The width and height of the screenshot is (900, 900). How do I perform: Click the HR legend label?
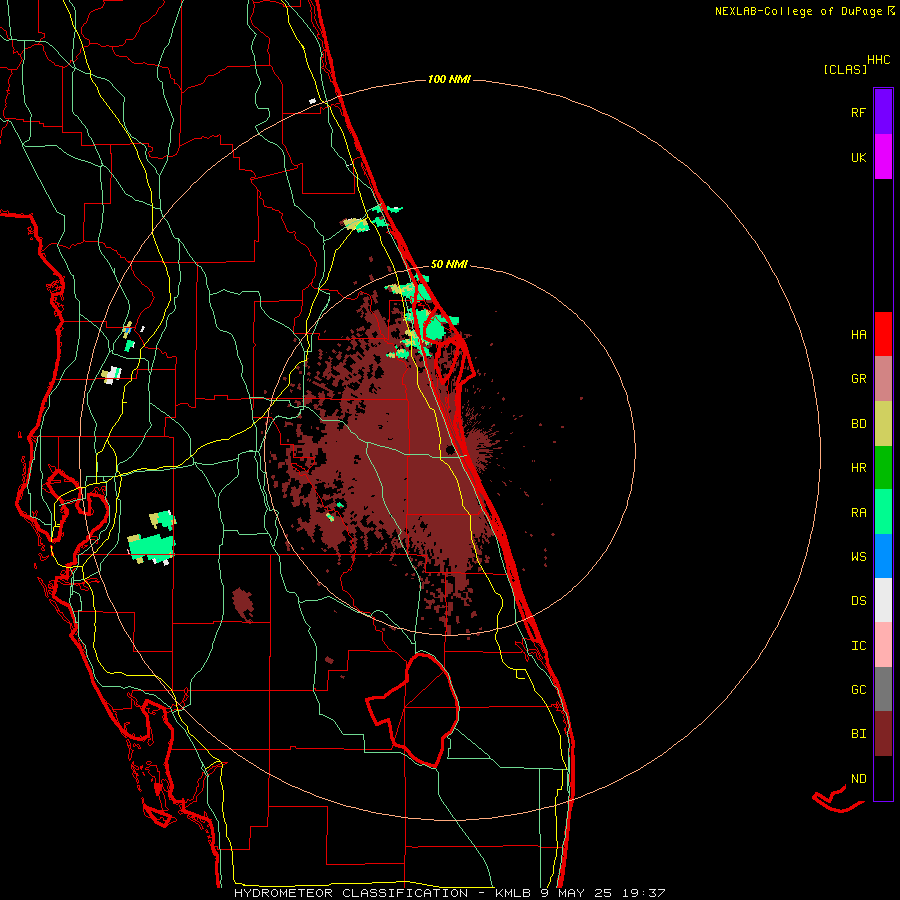tap(858, 468)
